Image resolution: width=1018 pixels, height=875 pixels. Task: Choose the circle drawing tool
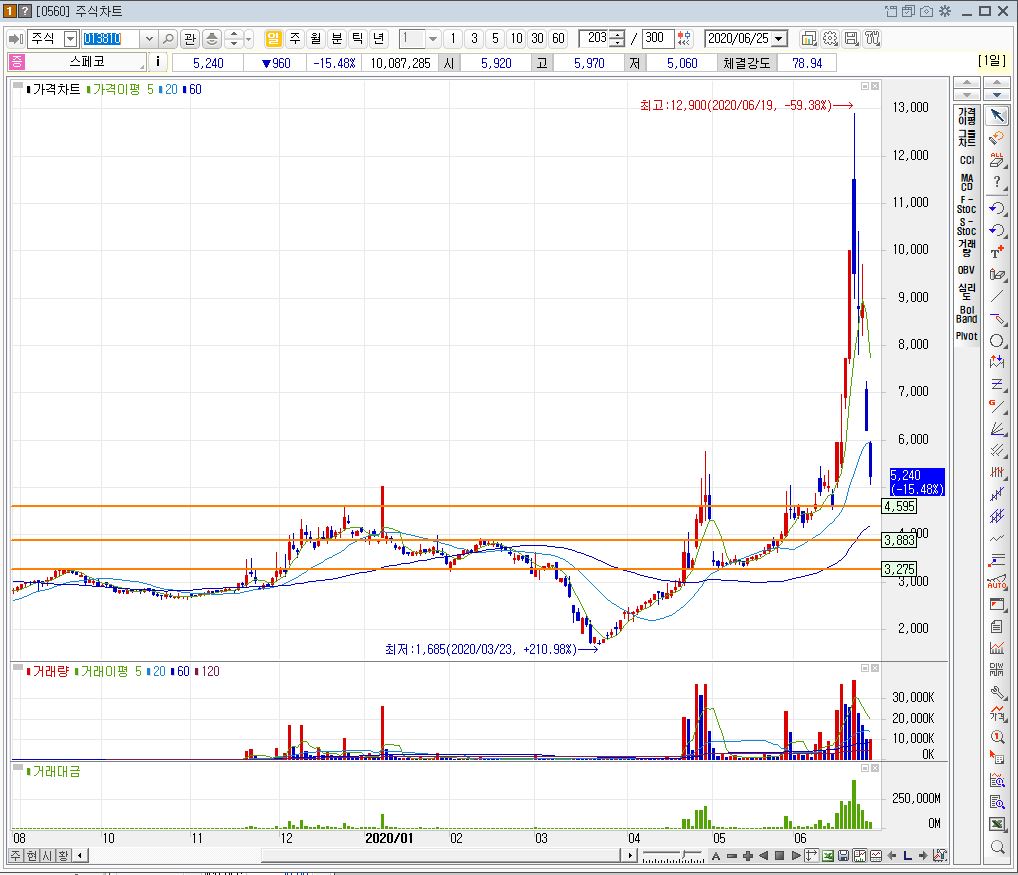pyautogui.click(x=997, y=341)
